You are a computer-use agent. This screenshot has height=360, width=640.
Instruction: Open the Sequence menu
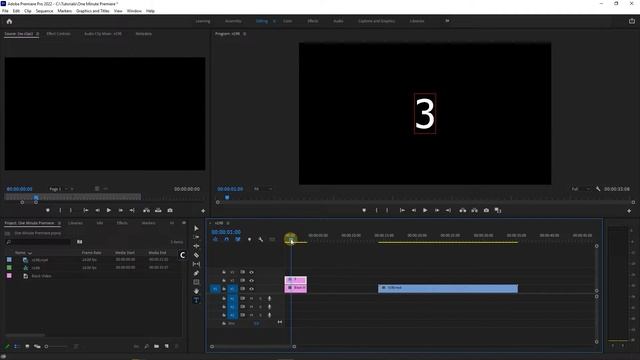pyautogui.click(x=44, y=11)
